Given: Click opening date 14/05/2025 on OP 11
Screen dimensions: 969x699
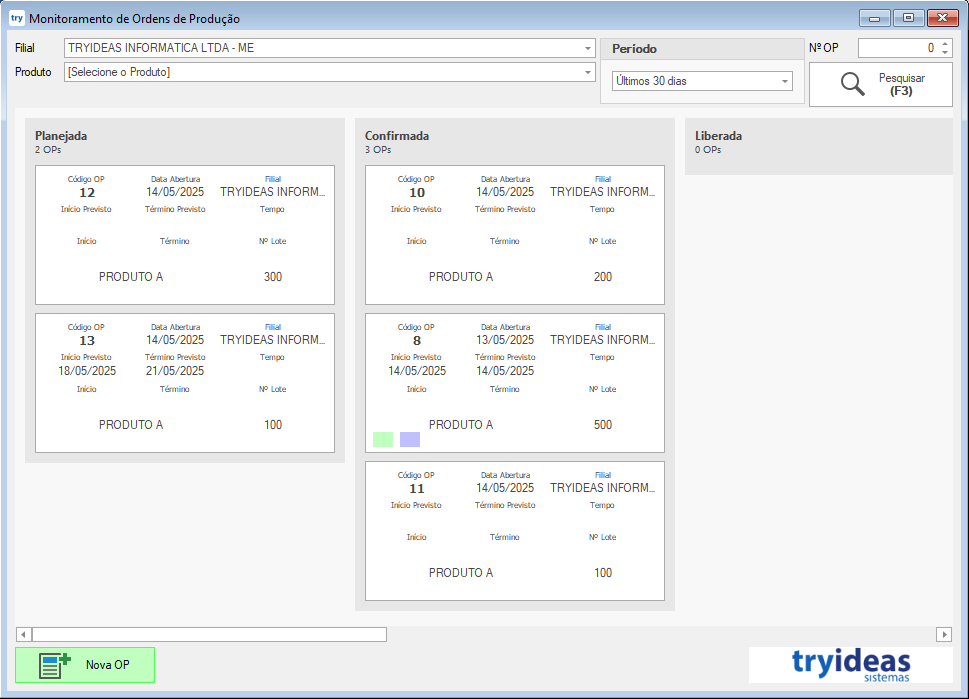Looking at the screenshot, I should coord(505,488).
